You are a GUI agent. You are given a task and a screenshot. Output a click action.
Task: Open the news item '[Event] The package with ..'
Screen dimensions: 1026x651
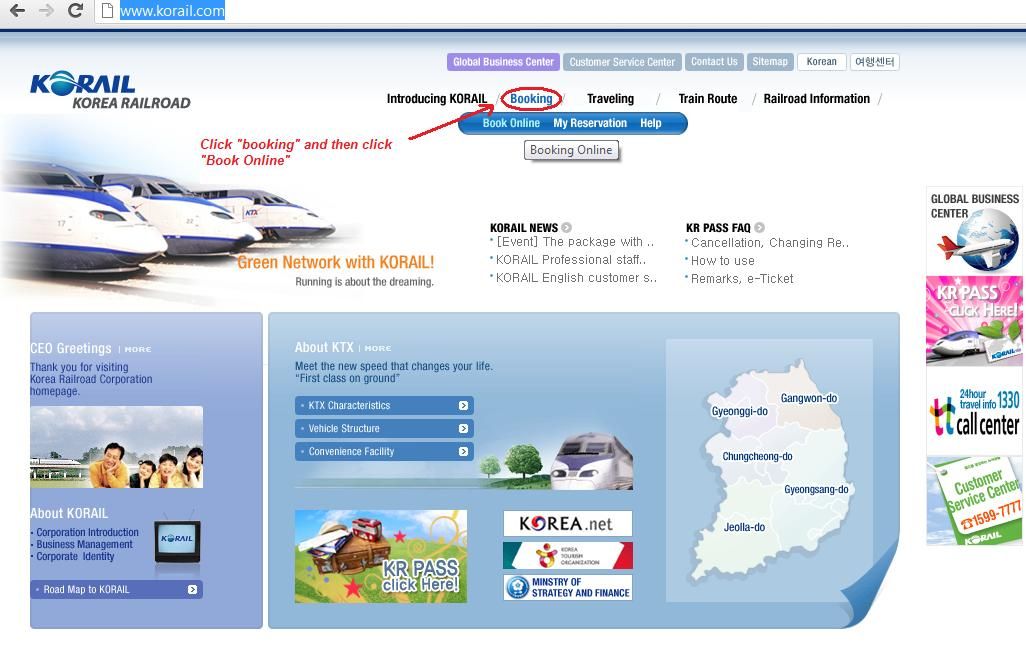[575, 242]
